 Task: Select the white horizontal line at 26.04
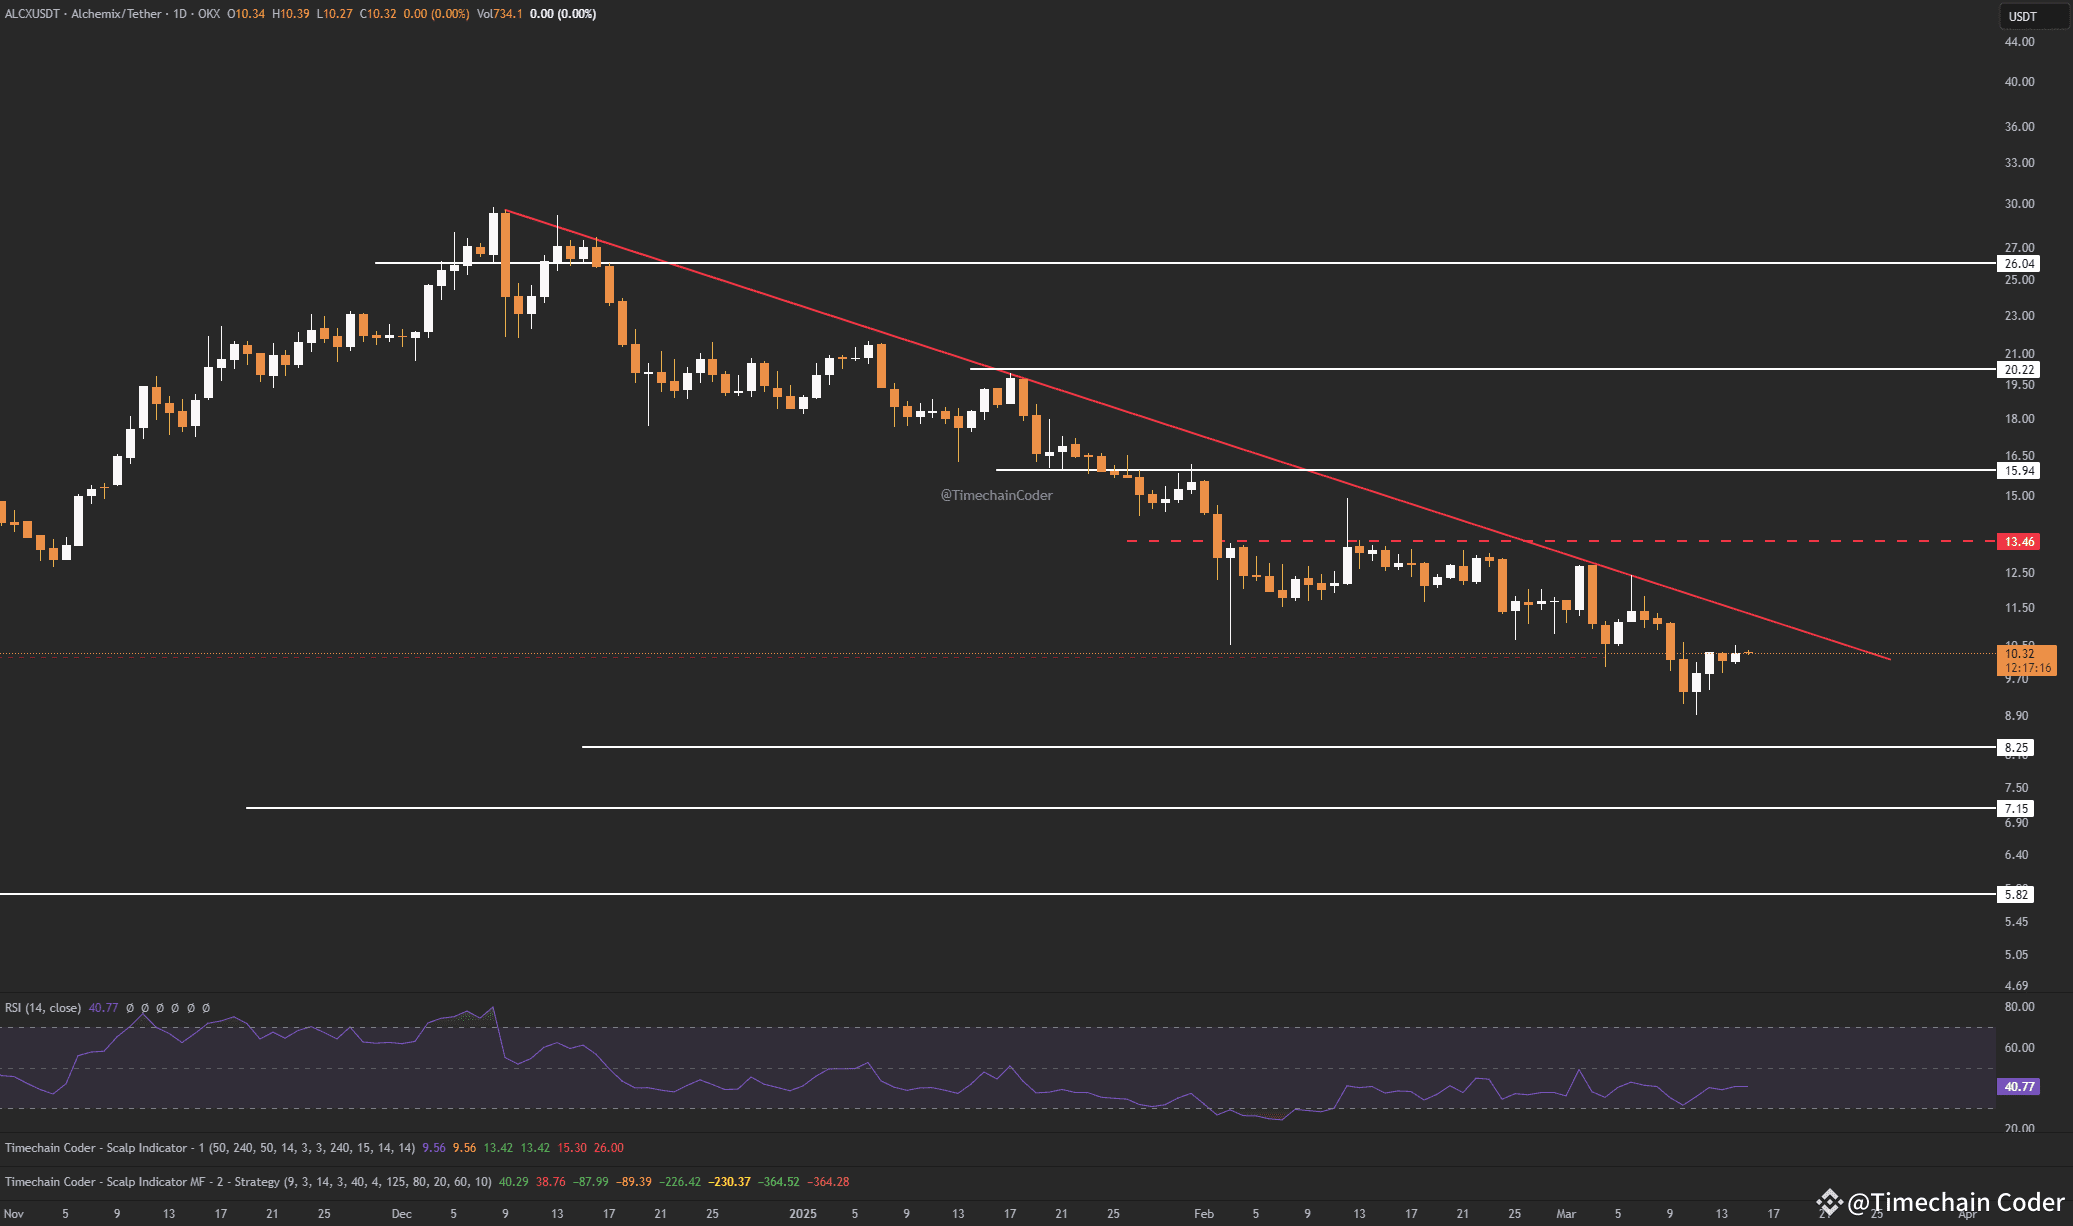point(1185,263)
